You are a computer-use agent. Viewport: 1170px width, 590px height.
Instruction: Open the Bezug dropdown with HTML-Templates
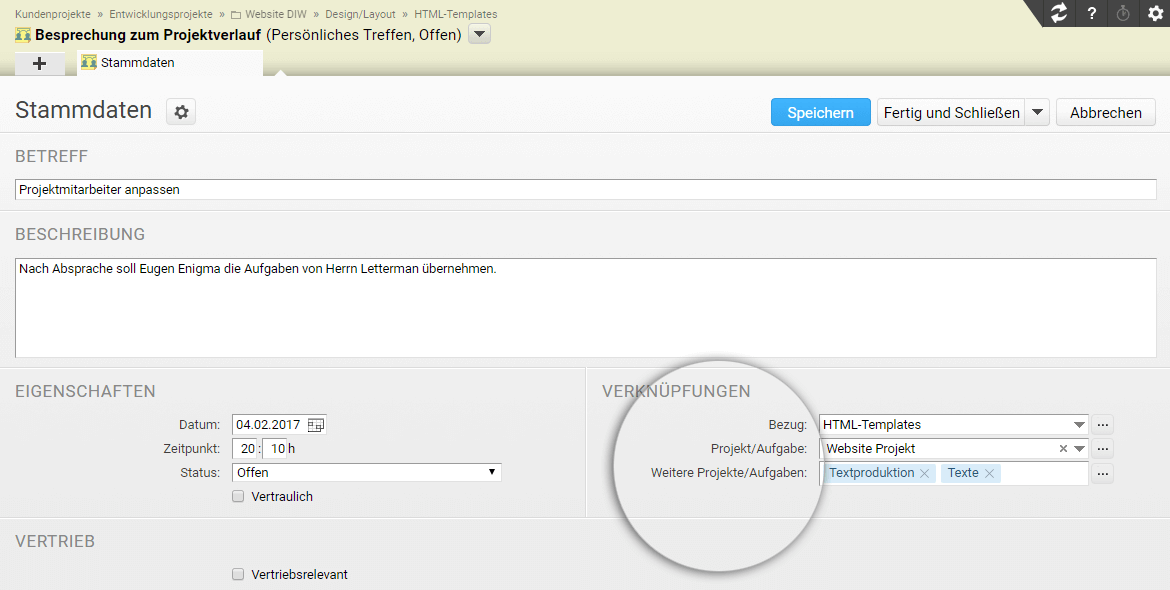tap(1078, 424)
